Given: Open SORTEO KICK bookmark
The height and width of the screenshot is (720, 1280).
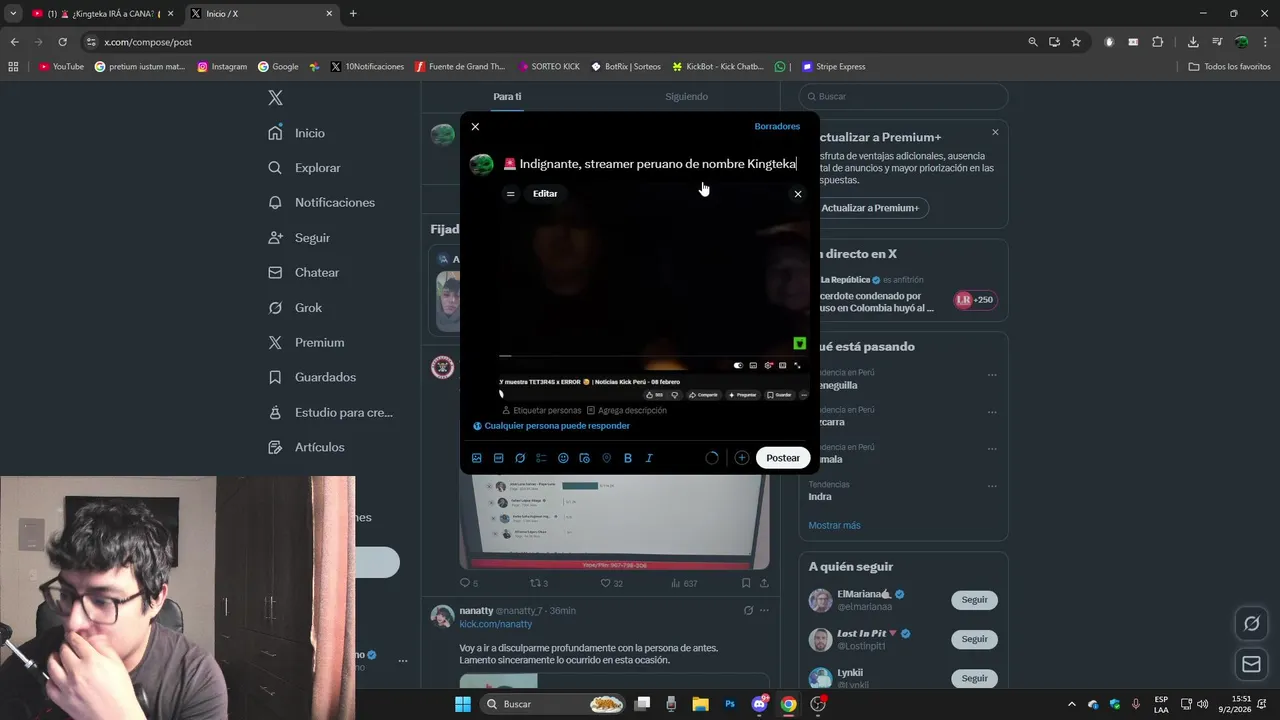Looking at the screenshot, I should (549, 67).
